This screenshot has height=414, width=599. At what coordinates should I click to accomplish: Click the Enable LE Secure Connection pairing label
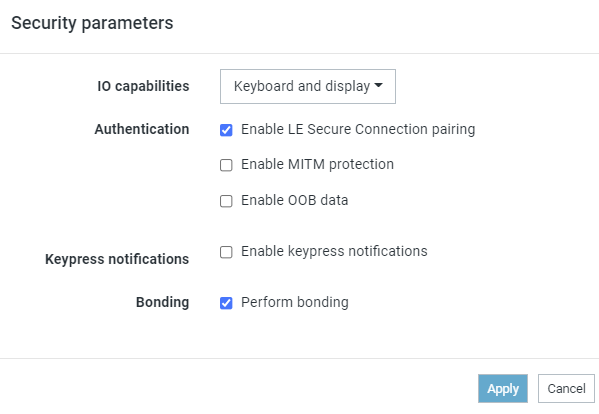(x=358, y=129)
